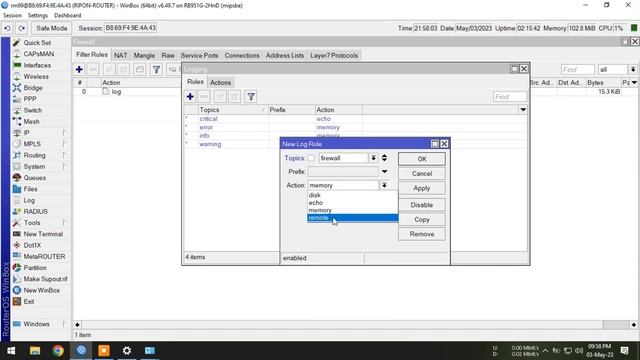Open the Service Ports tab
Viewport: 640px width, 360px height.
coord(199,56)
